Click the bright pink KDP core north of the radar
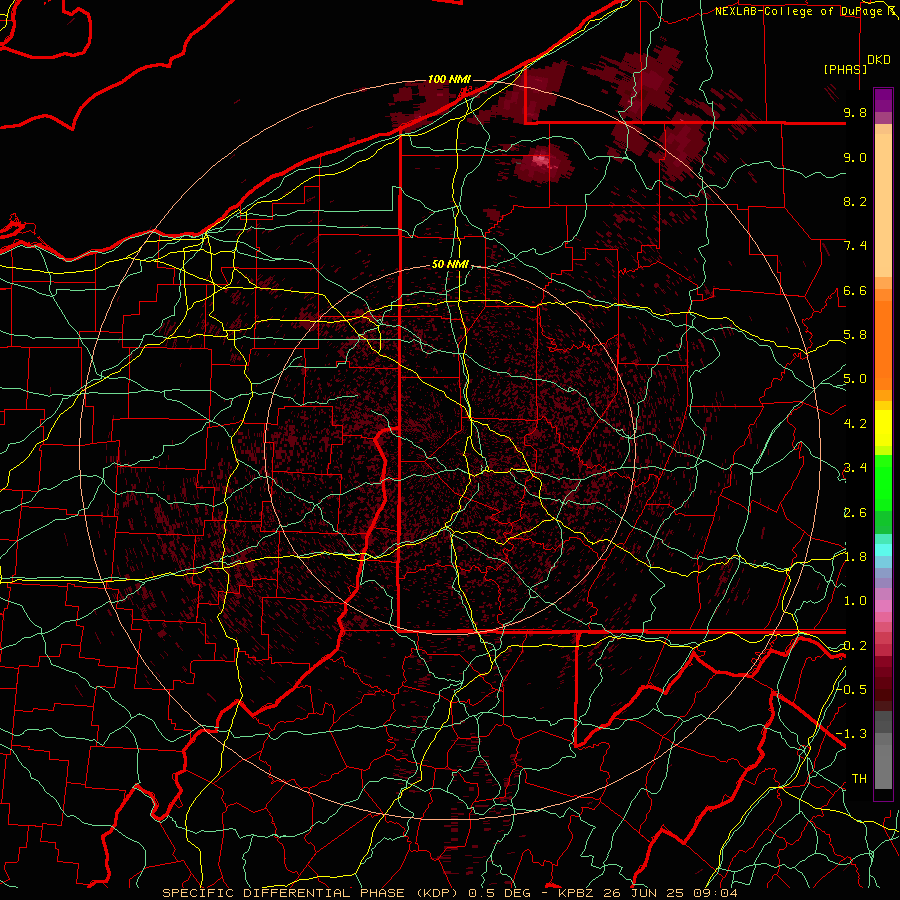The width and height of the screenshot is (900, 900). pos(541,160)
